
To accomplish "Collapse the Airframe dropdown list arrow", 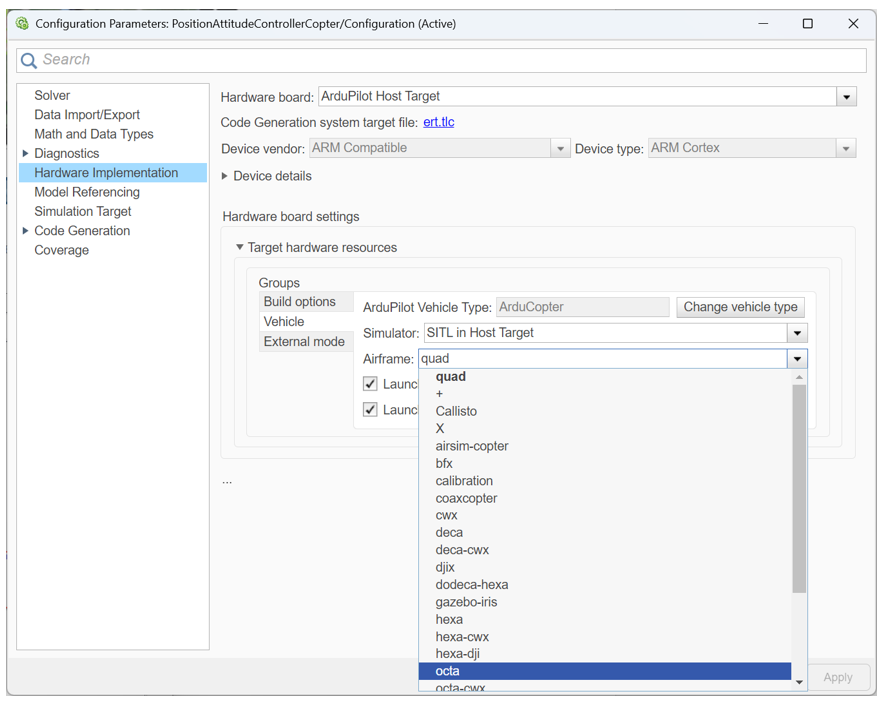I will (797, 359).
